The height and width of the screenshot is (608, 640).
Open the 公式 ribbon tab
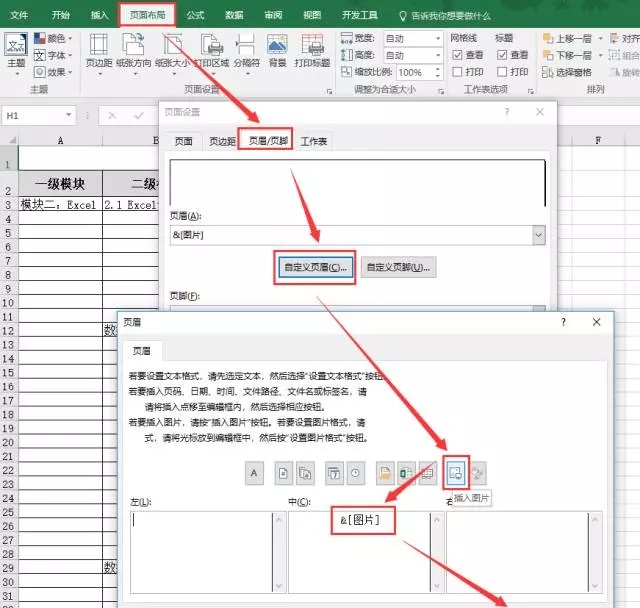pos(195,15)
